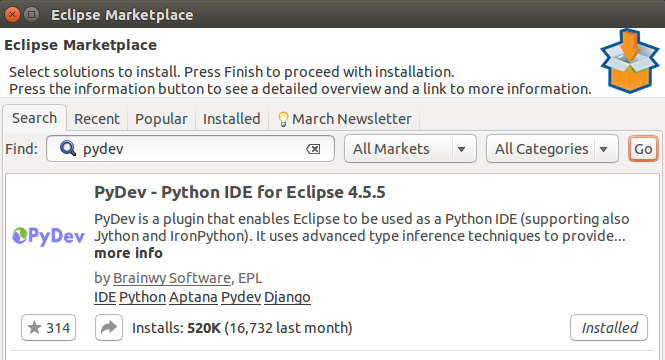Maximize the Eclipse Marketplace window
Viewport: 665px width, 360px height.
[31, 14]
